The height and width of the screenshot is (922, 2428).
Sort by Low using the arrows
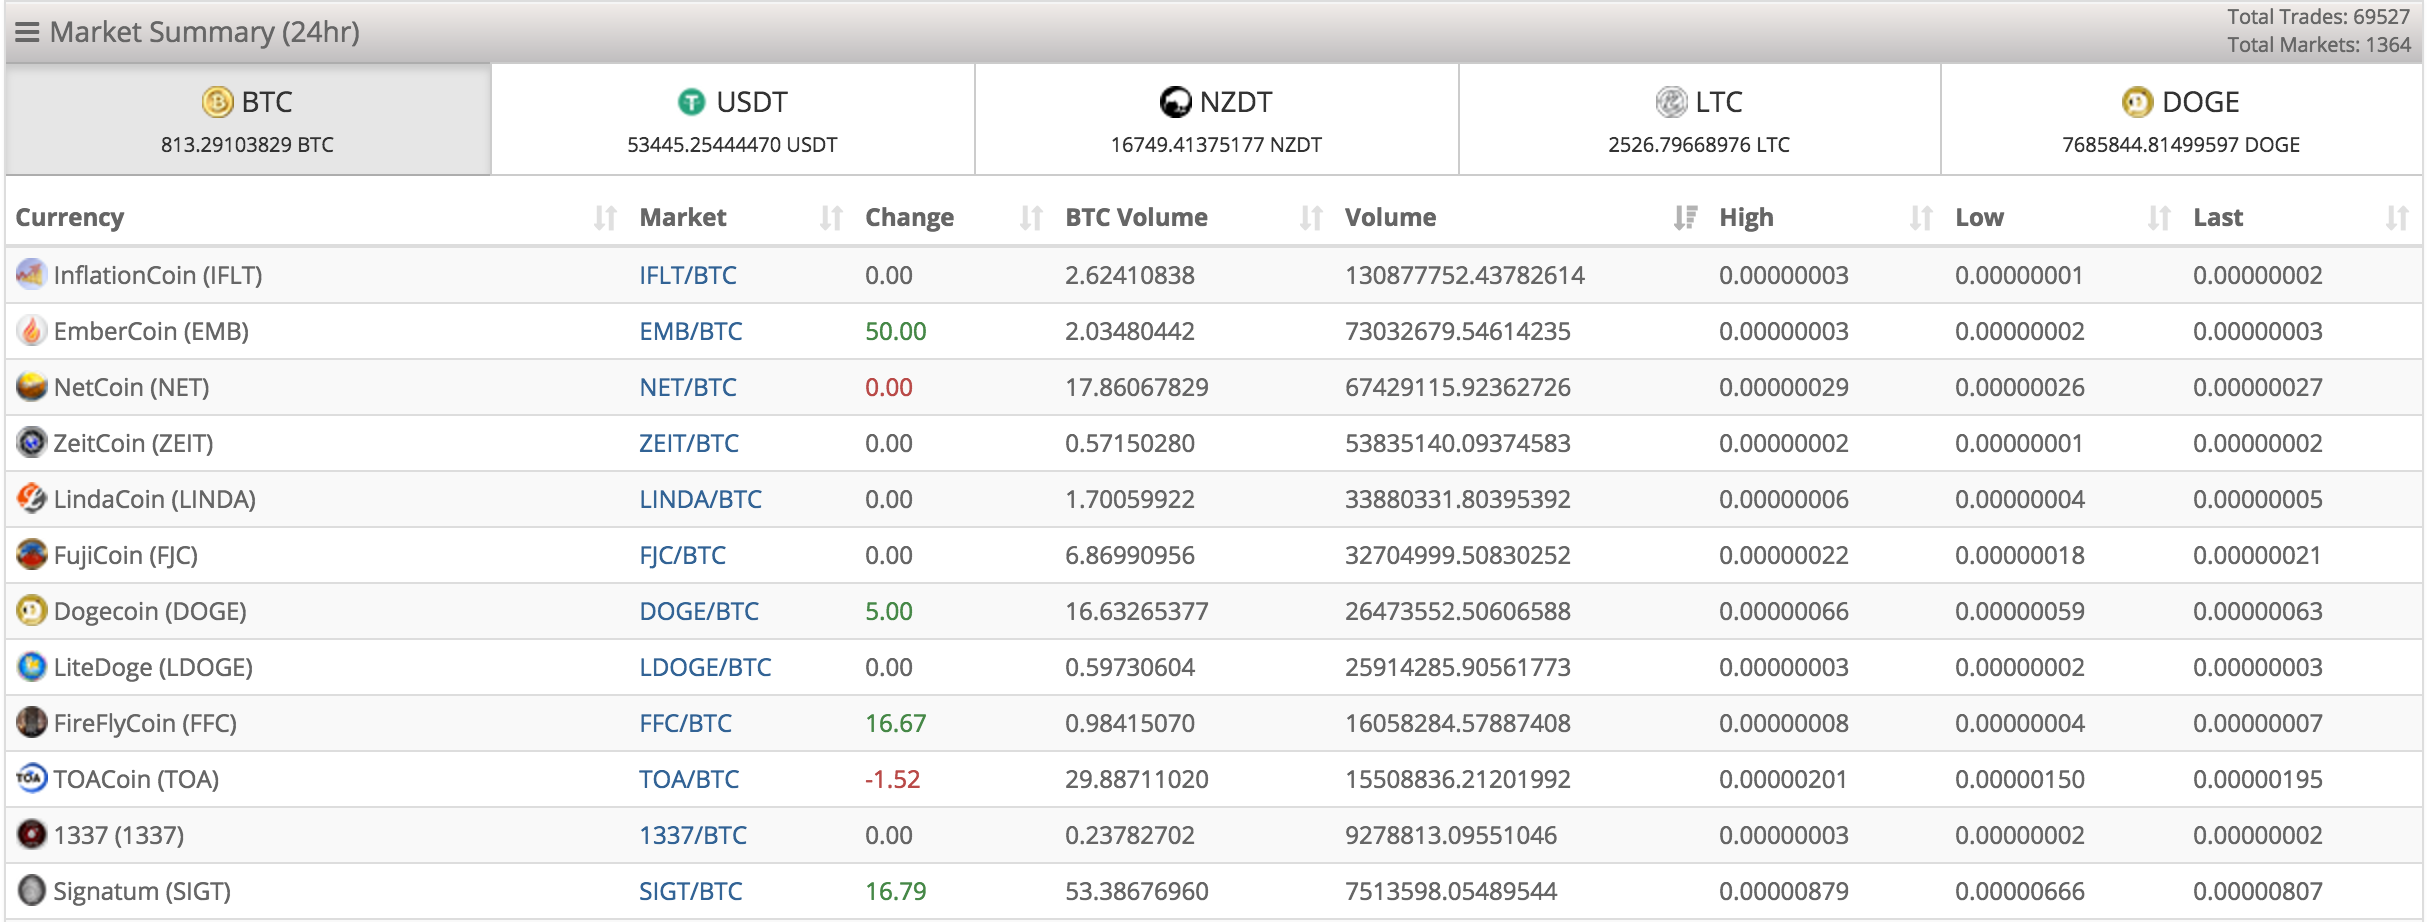[2159, 218]
